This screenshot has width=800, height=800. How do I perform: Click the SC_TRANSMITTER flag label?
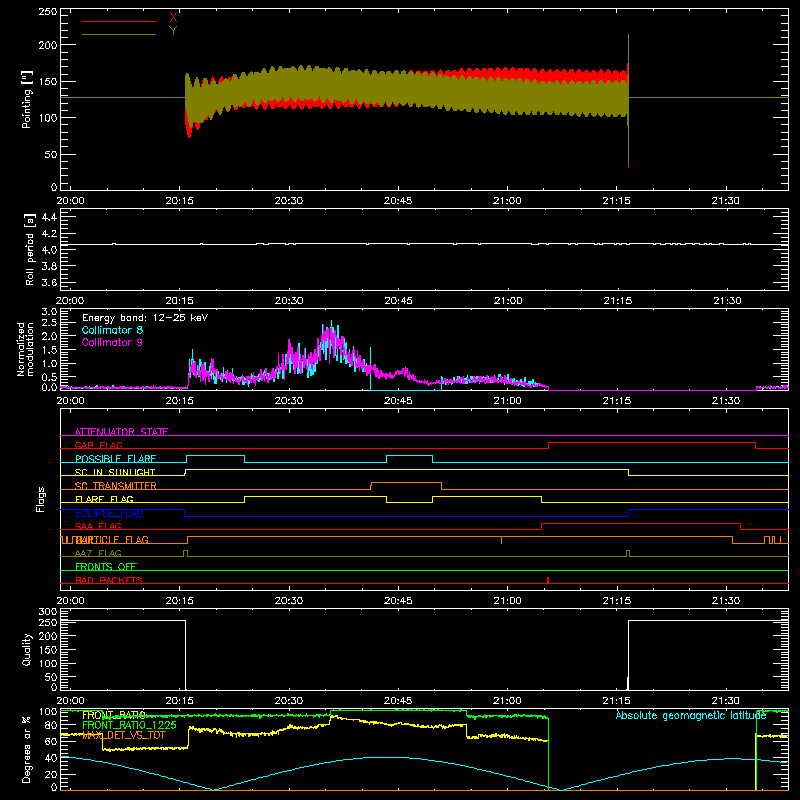116,486
